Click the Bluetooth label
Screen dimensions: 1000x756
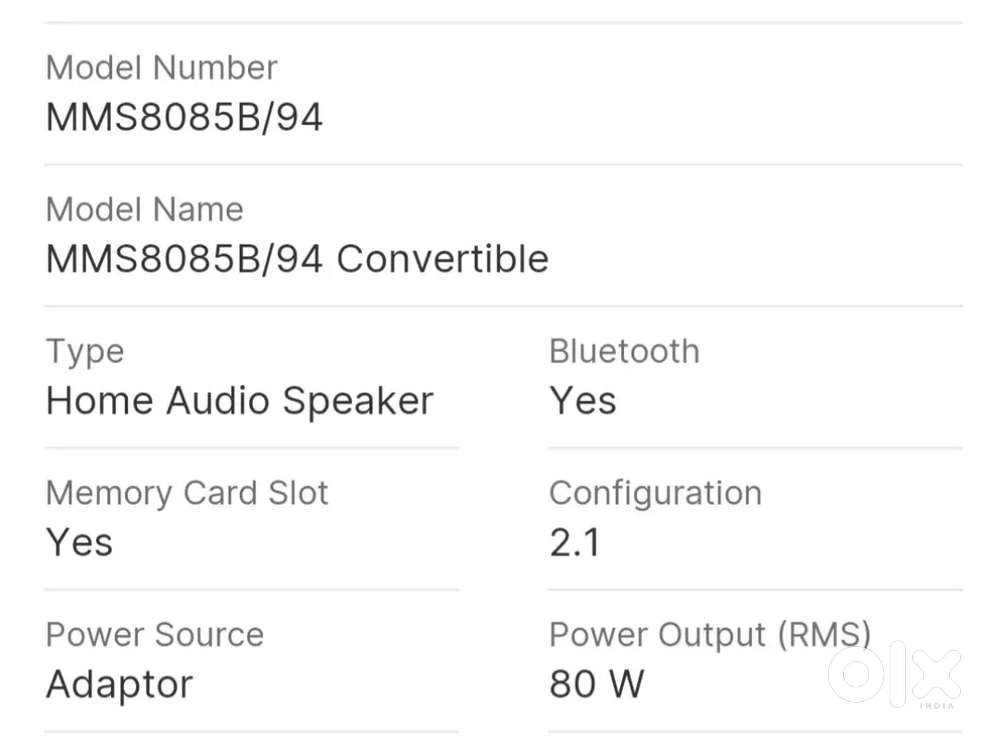(624, 352)
